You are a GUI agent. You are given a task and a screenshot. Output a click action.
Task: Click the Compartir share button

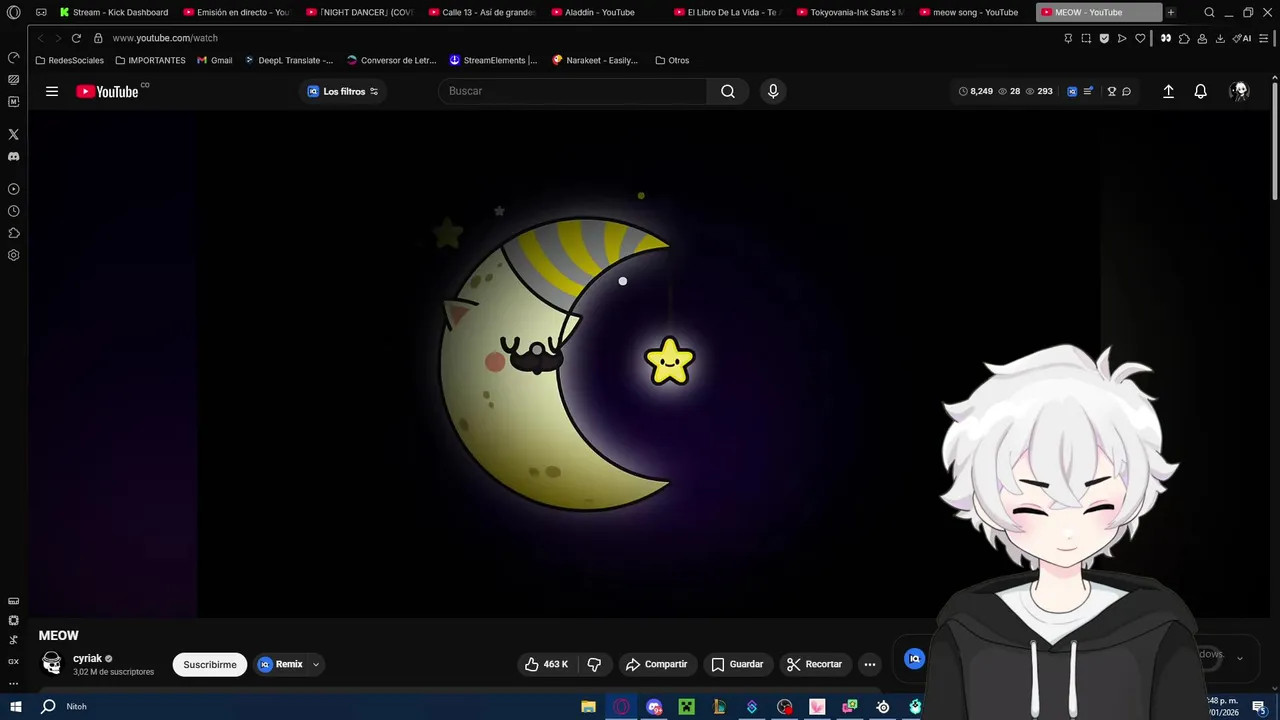tap(657, 664)
